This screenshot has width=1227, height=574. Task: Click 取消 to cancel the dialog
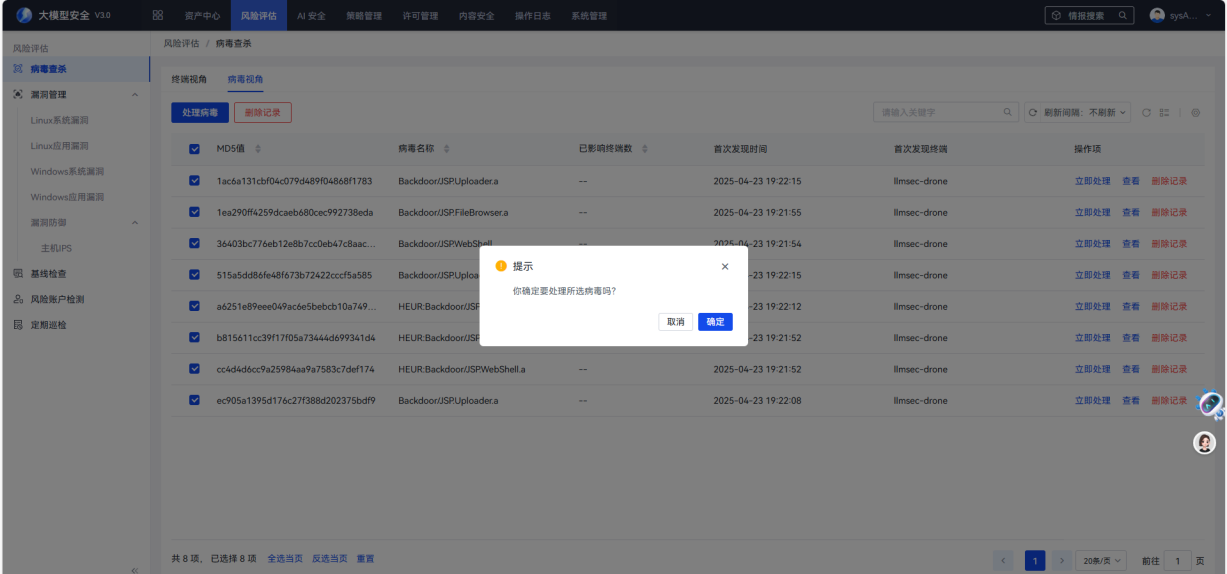[676, 322]
